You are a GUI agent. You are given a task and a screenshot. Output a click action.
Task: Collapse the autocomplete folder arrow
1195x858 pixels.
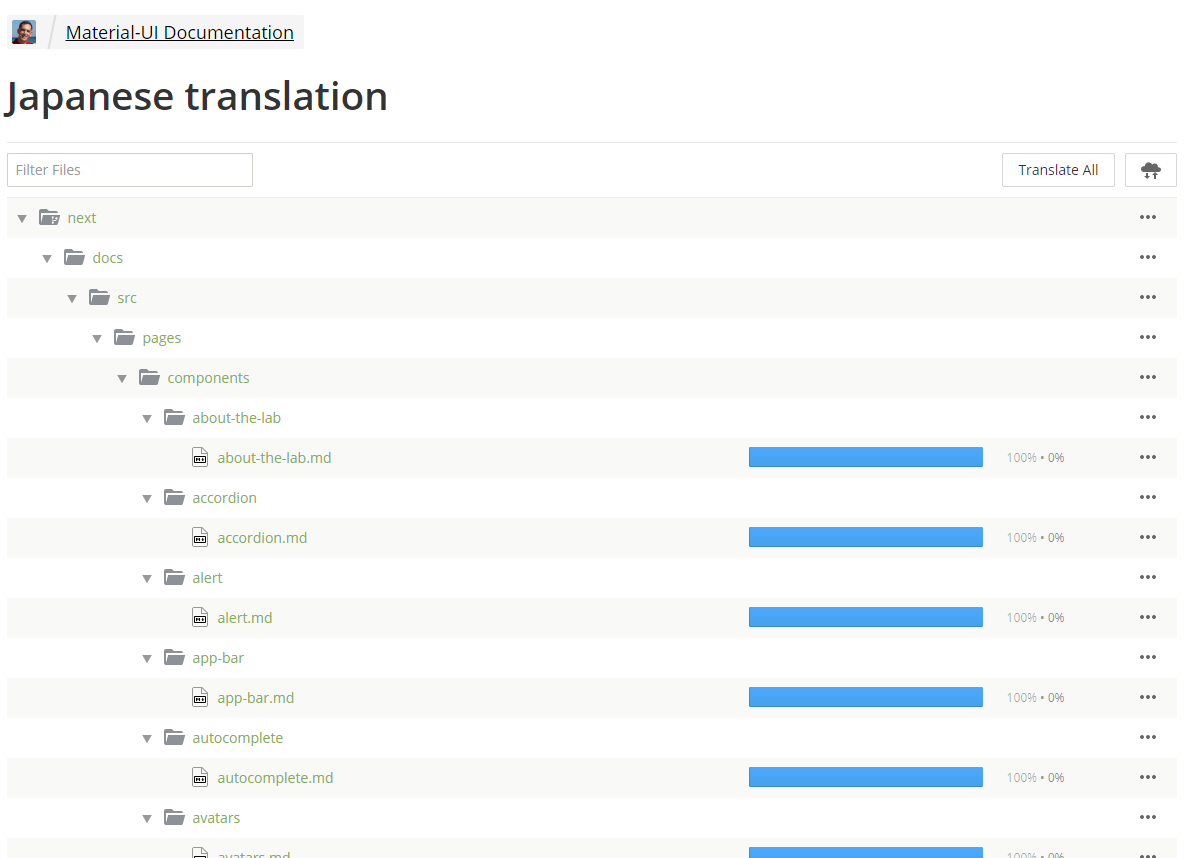tap(147, 739)
